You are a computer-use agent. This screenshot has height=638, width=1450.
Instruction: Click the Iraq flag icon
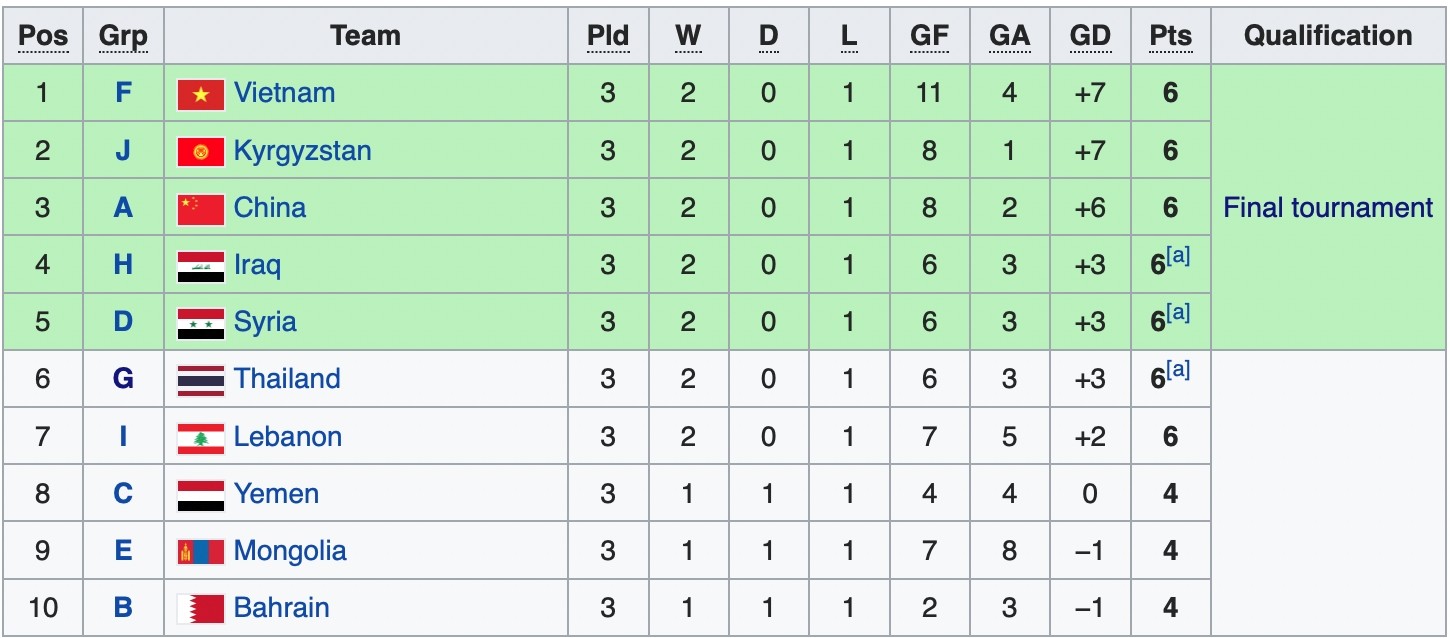[200, 266]
